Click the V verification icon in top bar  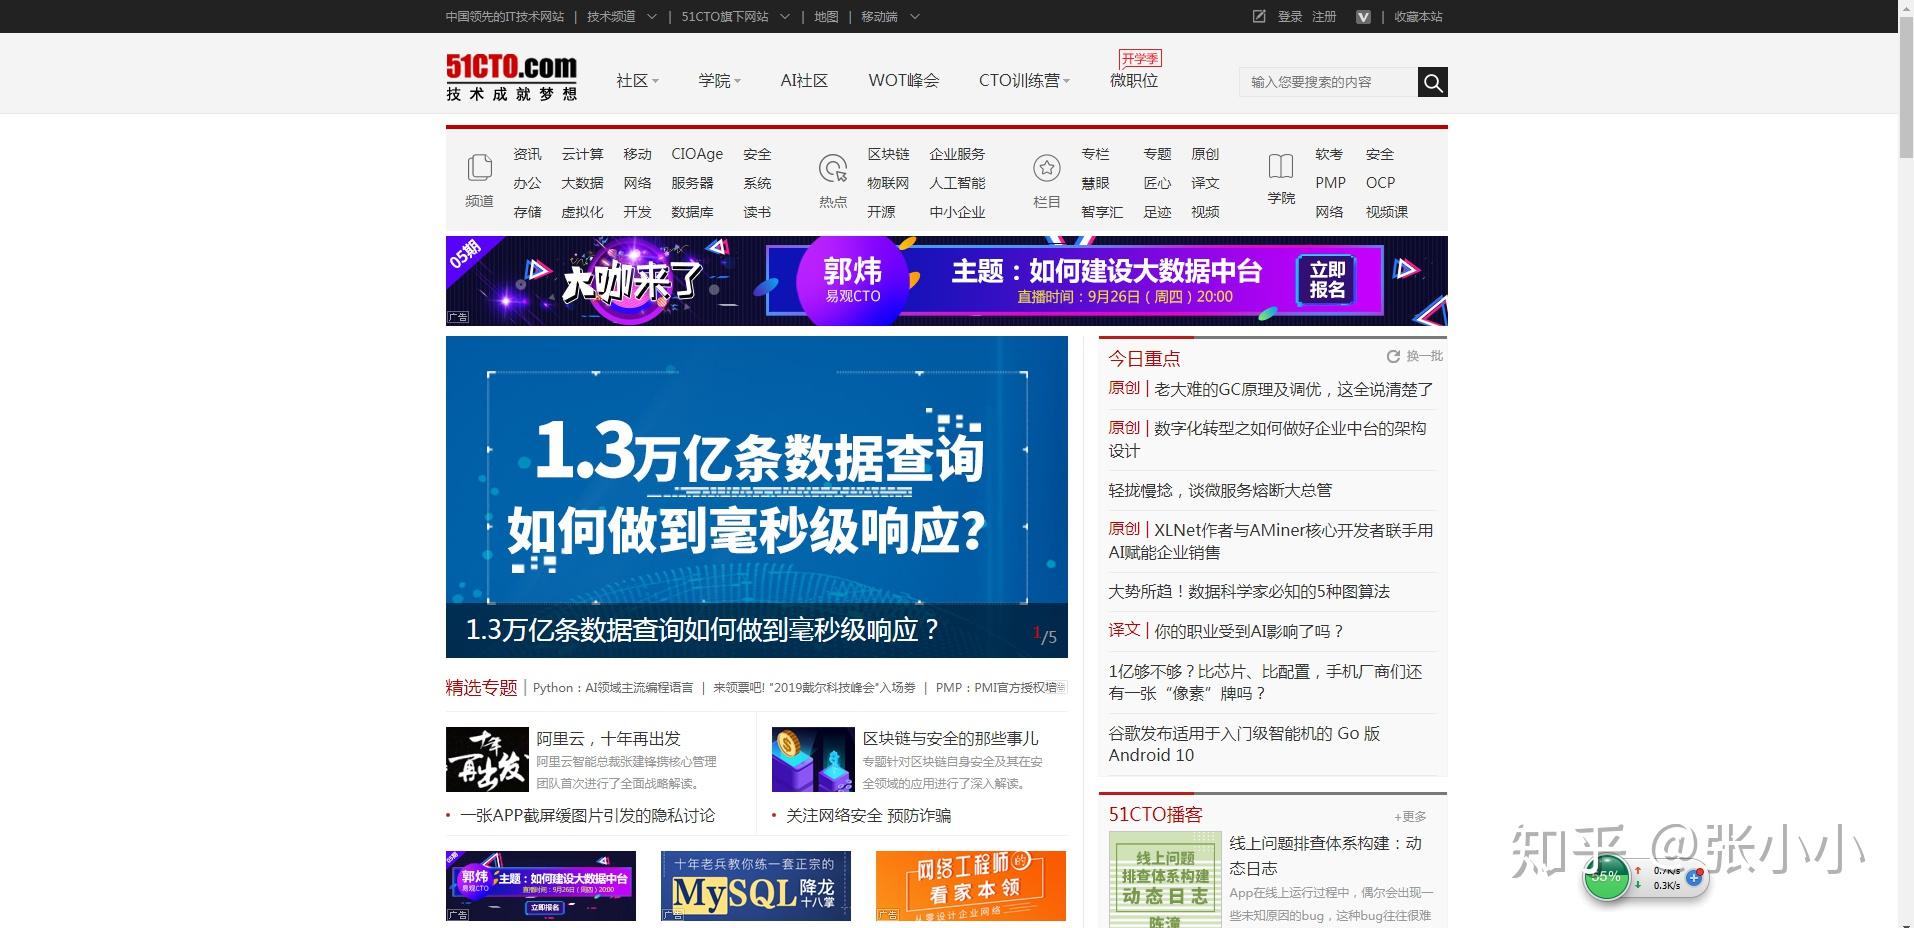(1363, 17)
